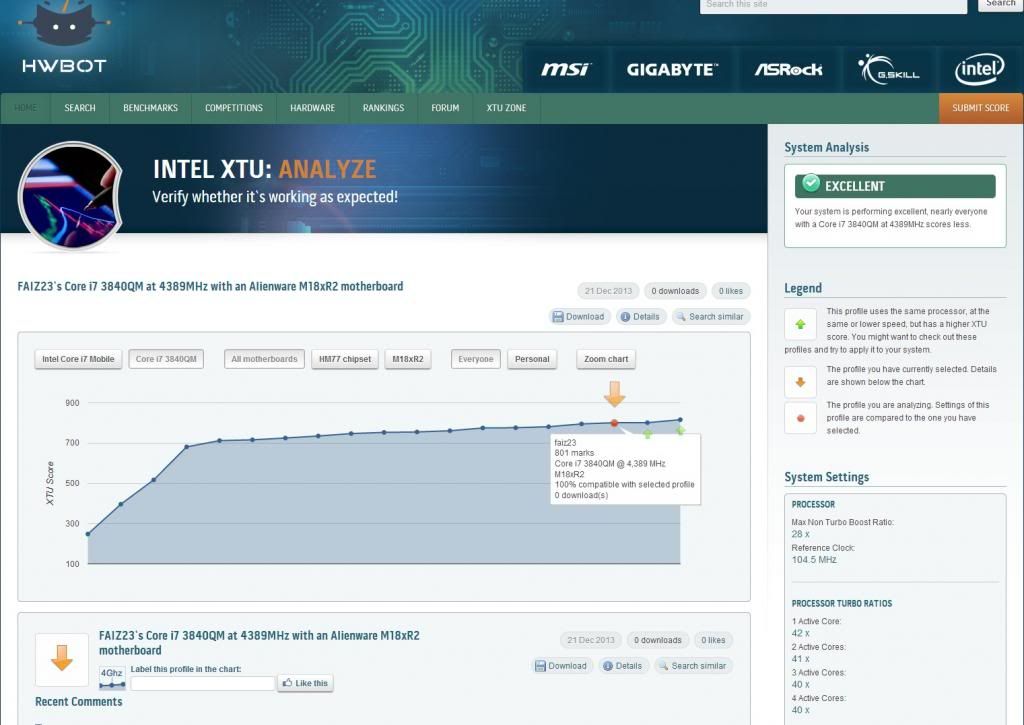This screenshot has height=725, width=1024.
Task: Open the FAIZ23 profile title link beside the orange arrow
Action: click(x=259, y=643)
